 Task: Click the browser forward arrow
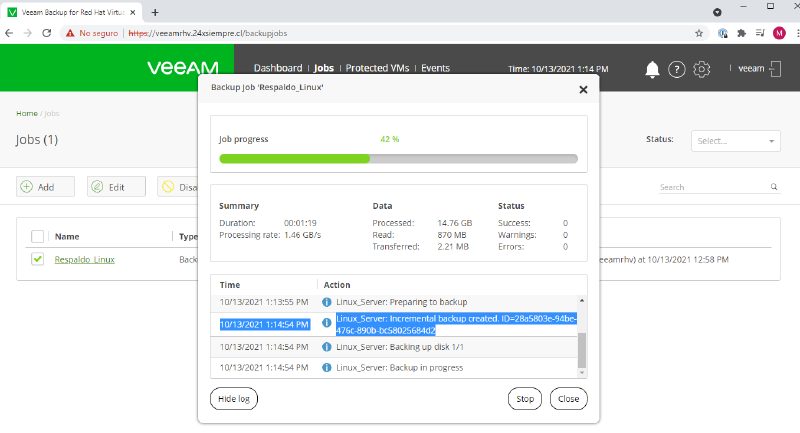point(28,33)
